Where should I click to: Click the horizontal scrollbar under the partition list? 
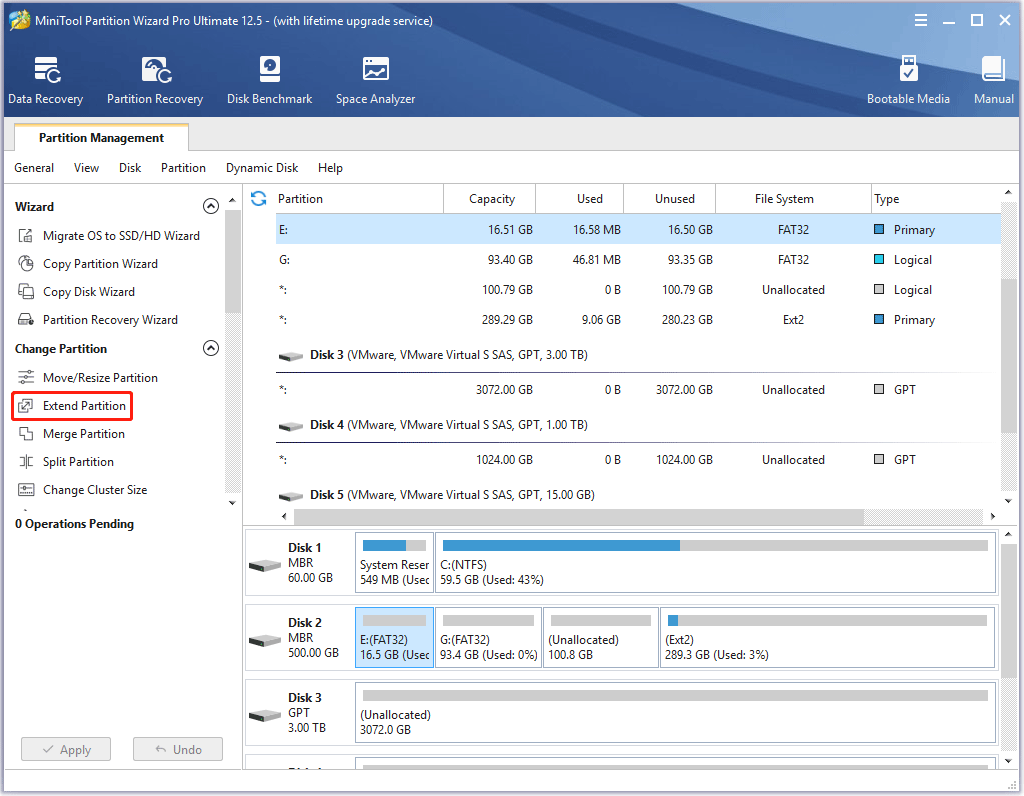pos(579,517)
